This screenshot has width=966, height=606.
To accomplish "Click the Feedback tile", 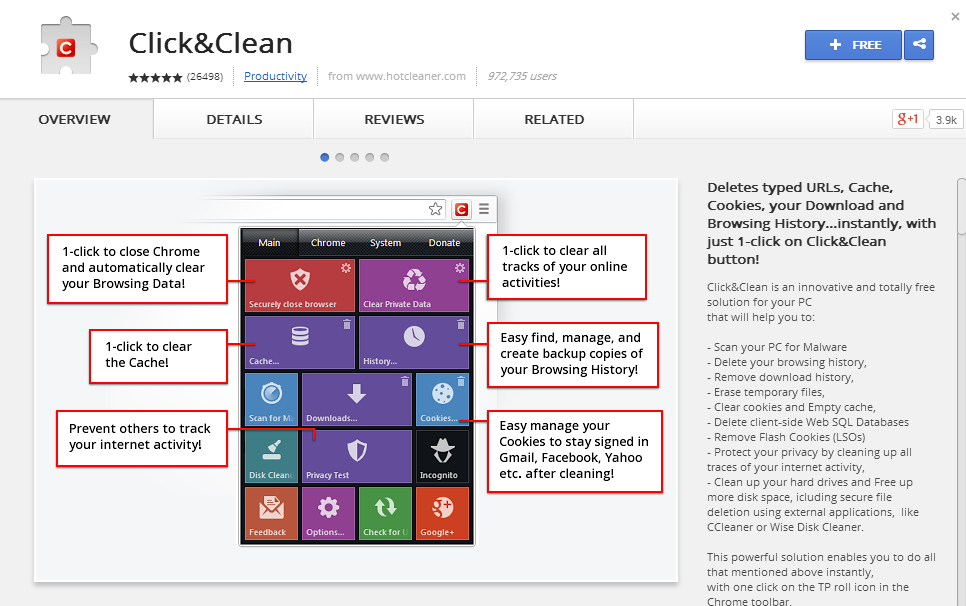I will click(x=271, y=514).
